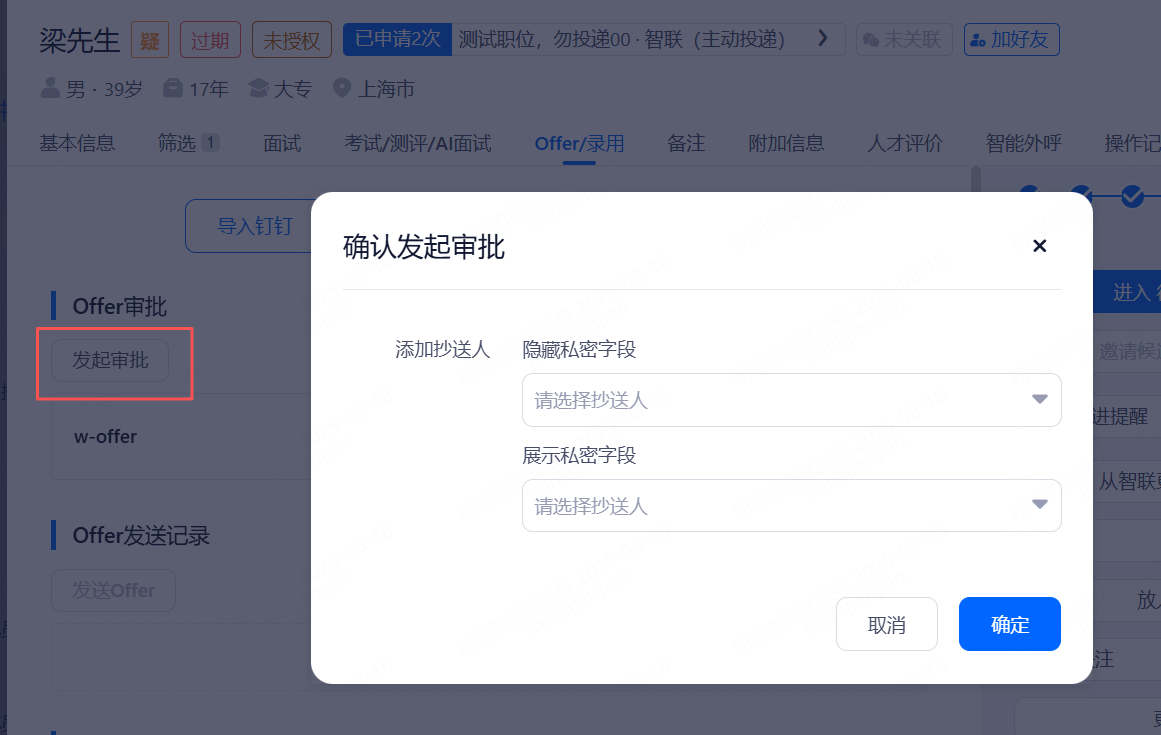Click the checked progress step circle
This screenshot has height=735, width=1161.
(x=1132, y=195)
